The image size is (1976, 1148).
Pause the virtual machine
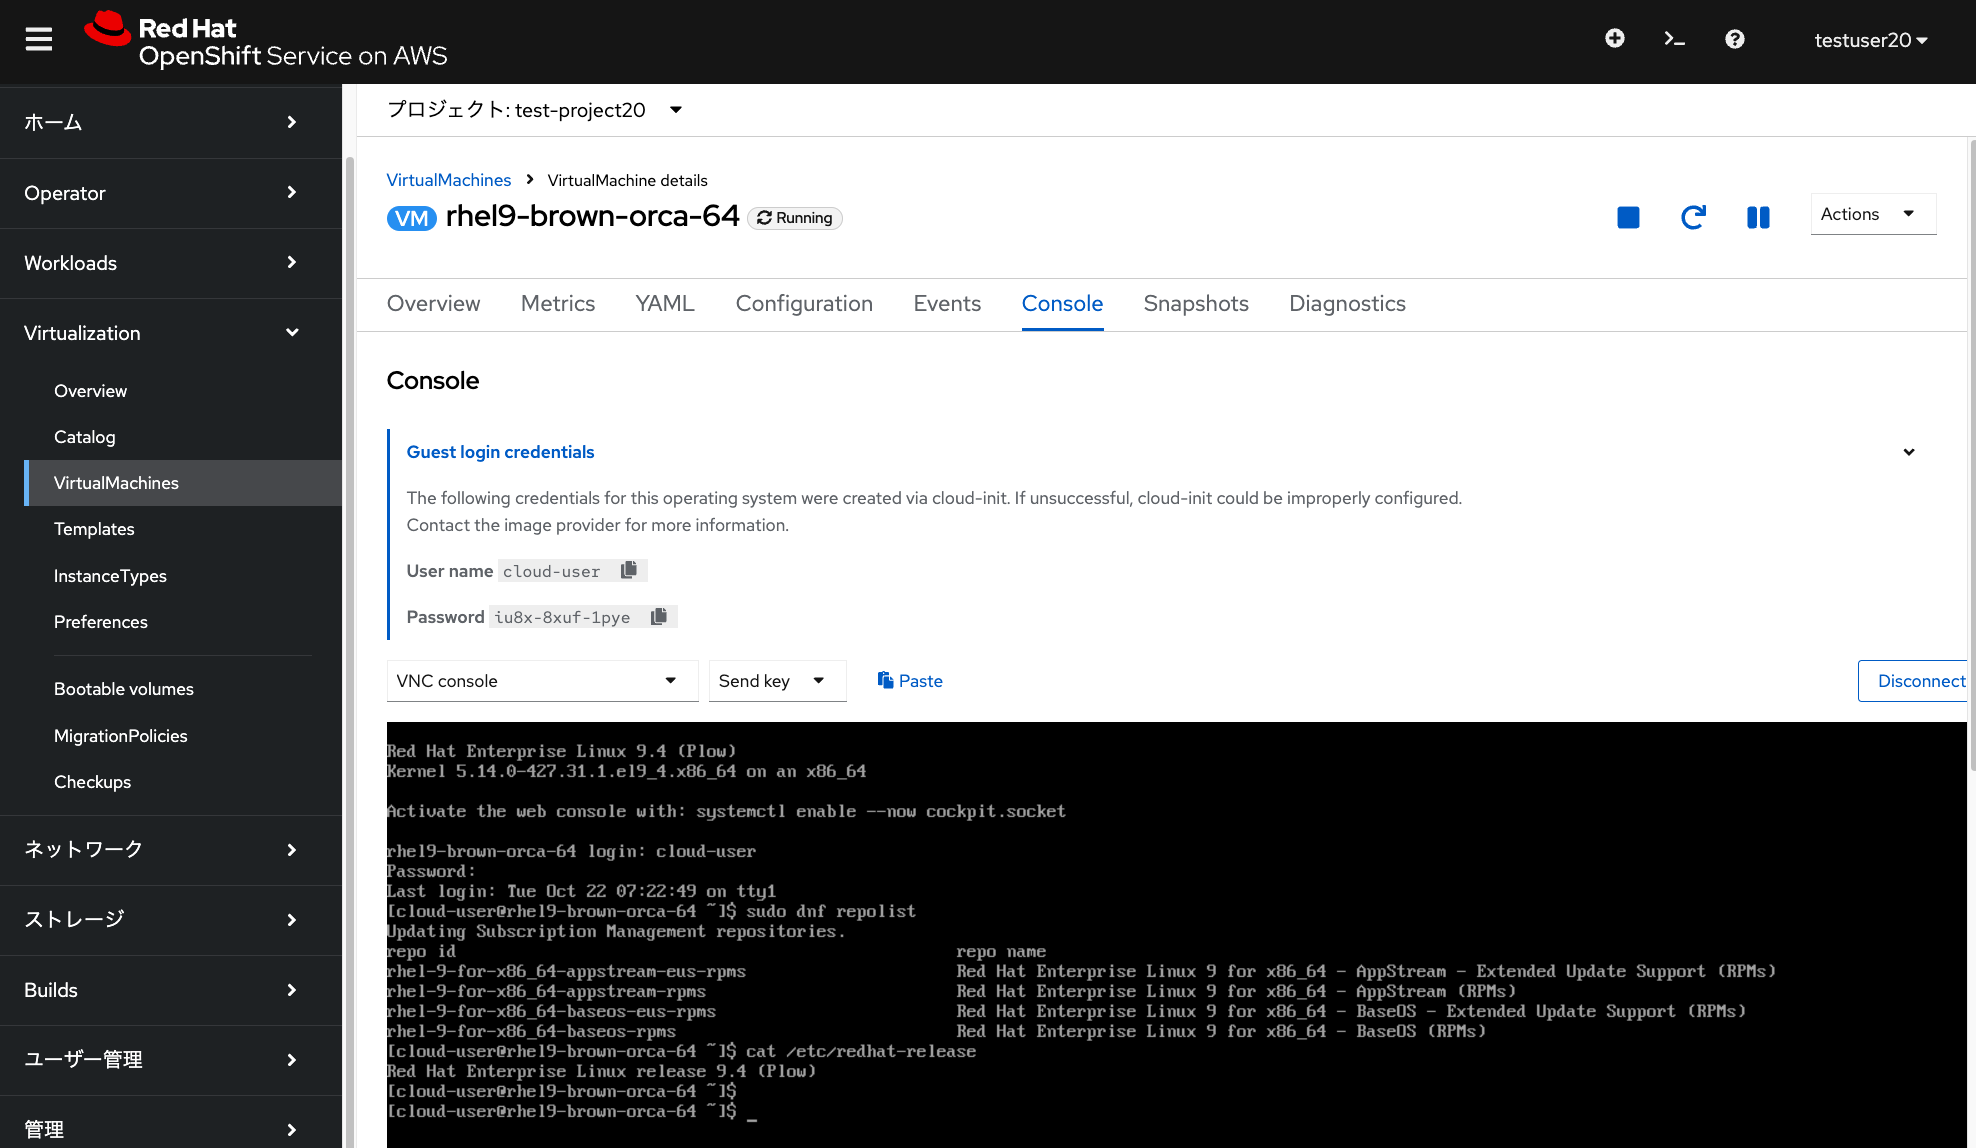1758,217
